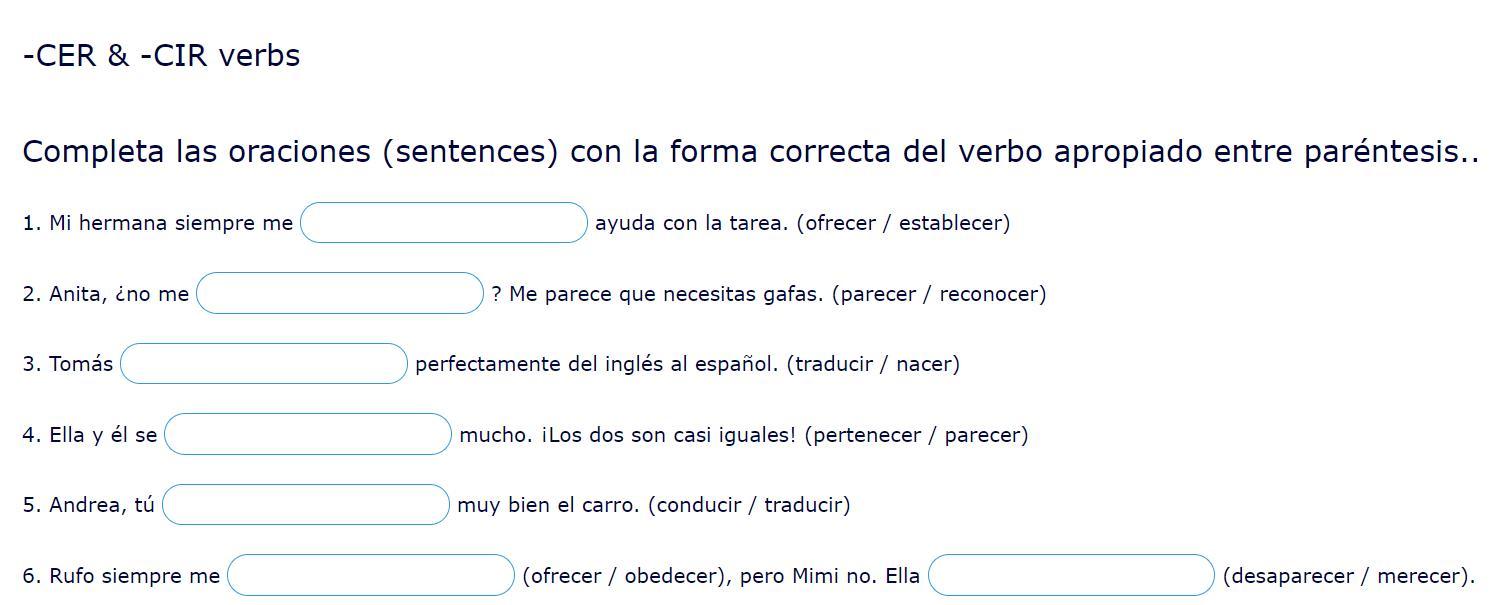
Task: Click the answer box after 'Tomás'
Action: tap(264, 364)
